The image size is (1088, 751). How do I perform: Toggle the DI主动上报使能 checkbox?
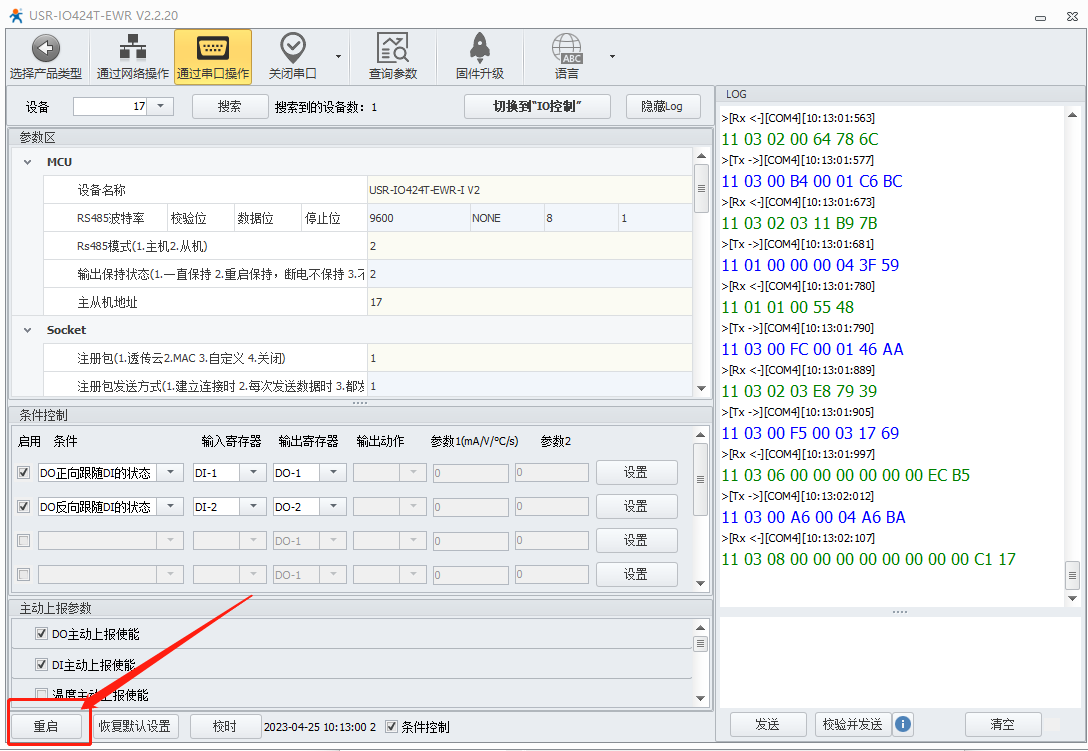click(42, 664)
